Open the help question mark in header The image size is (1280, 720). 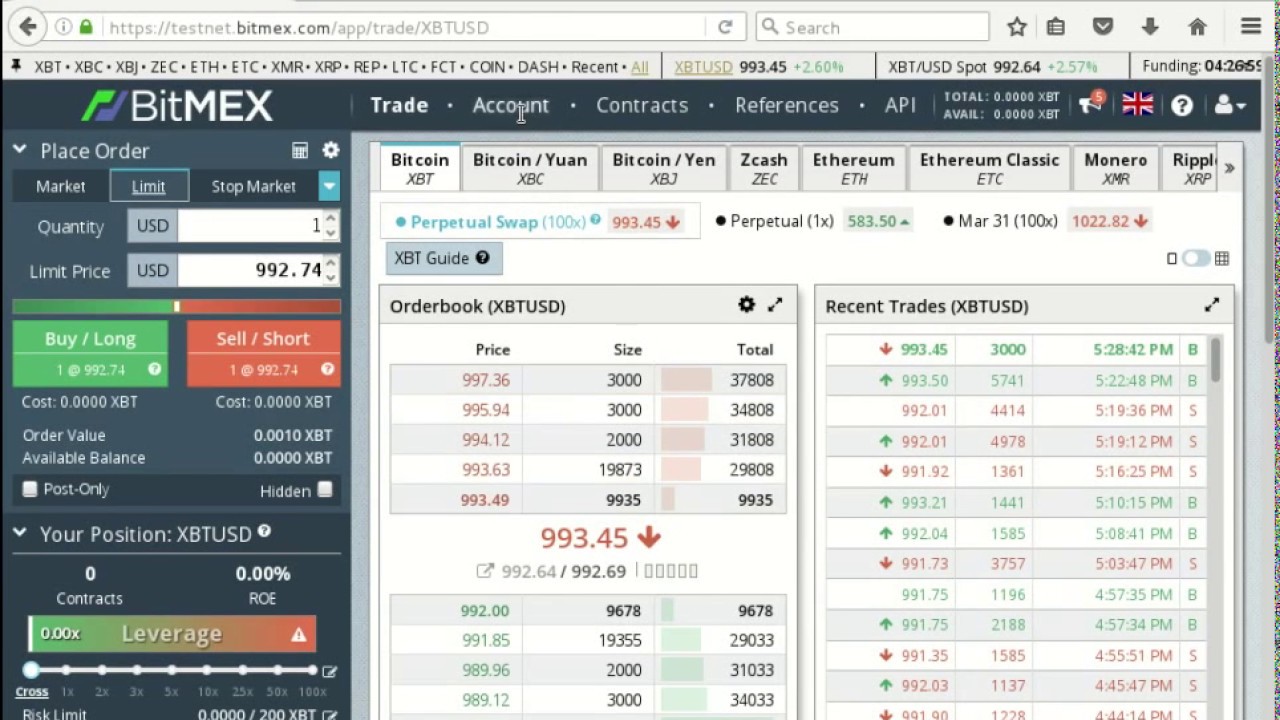tap(1182, 105)
